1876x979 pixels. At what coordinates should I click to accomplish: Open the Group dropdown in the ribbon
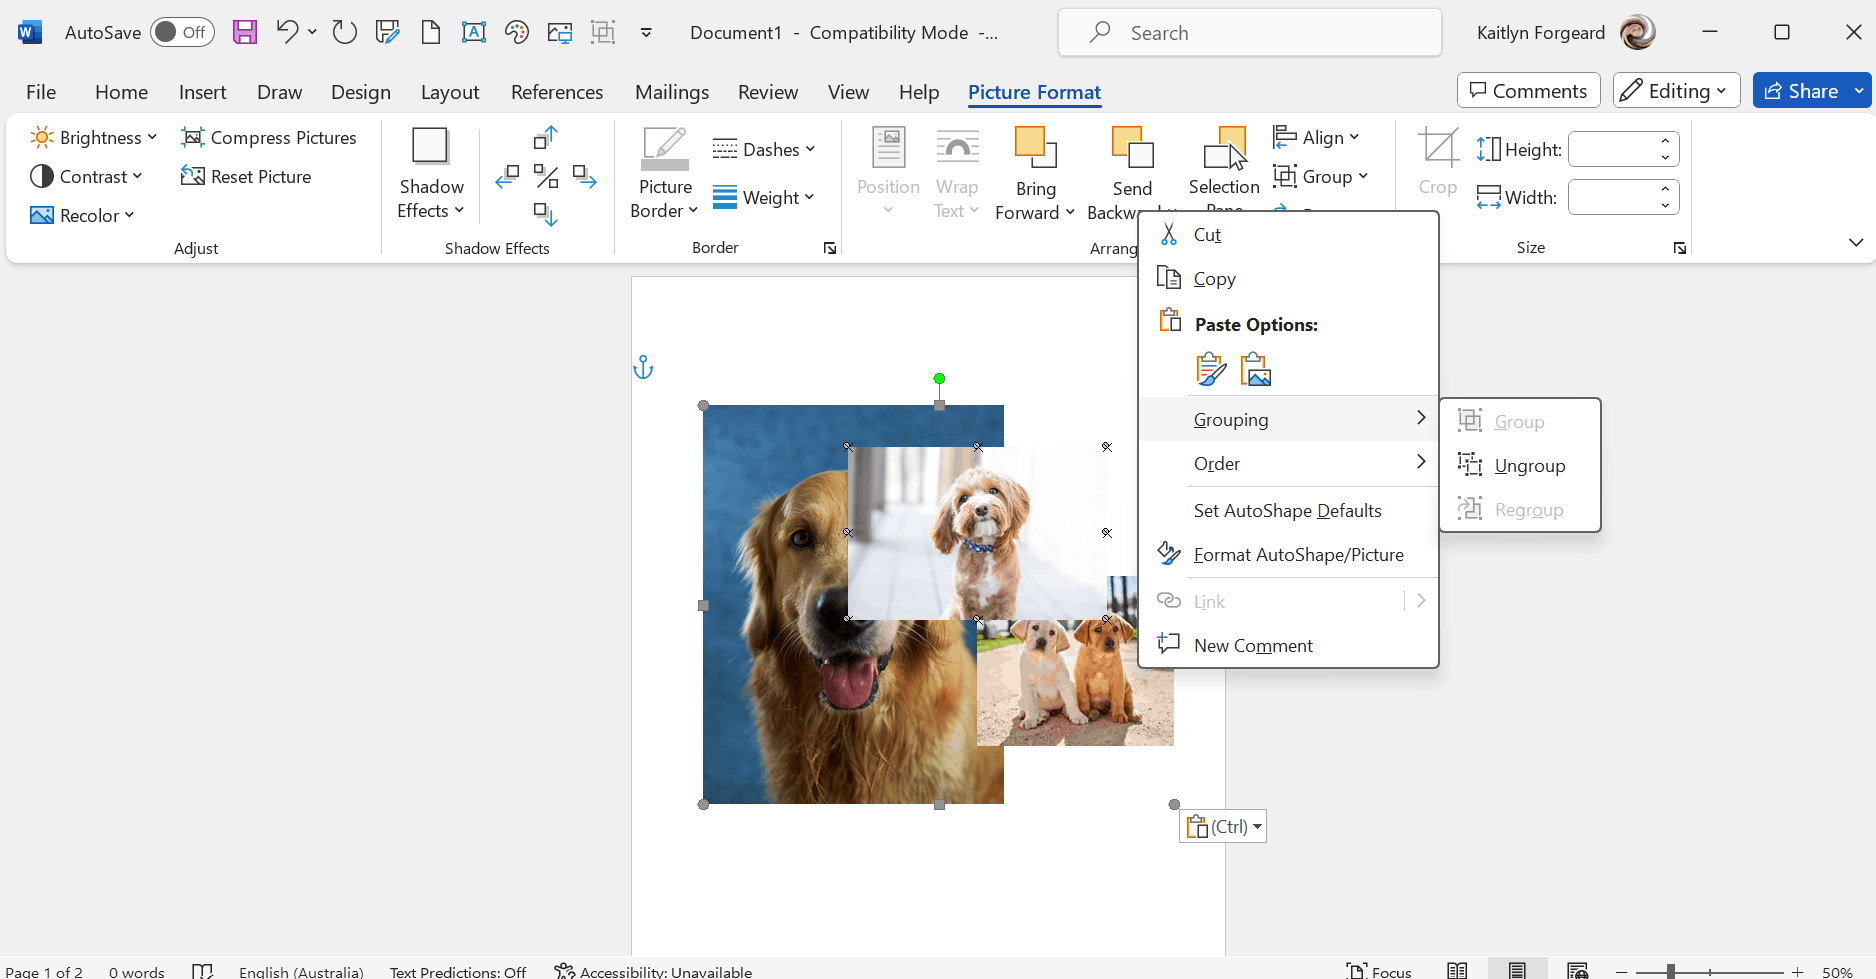1320,176
